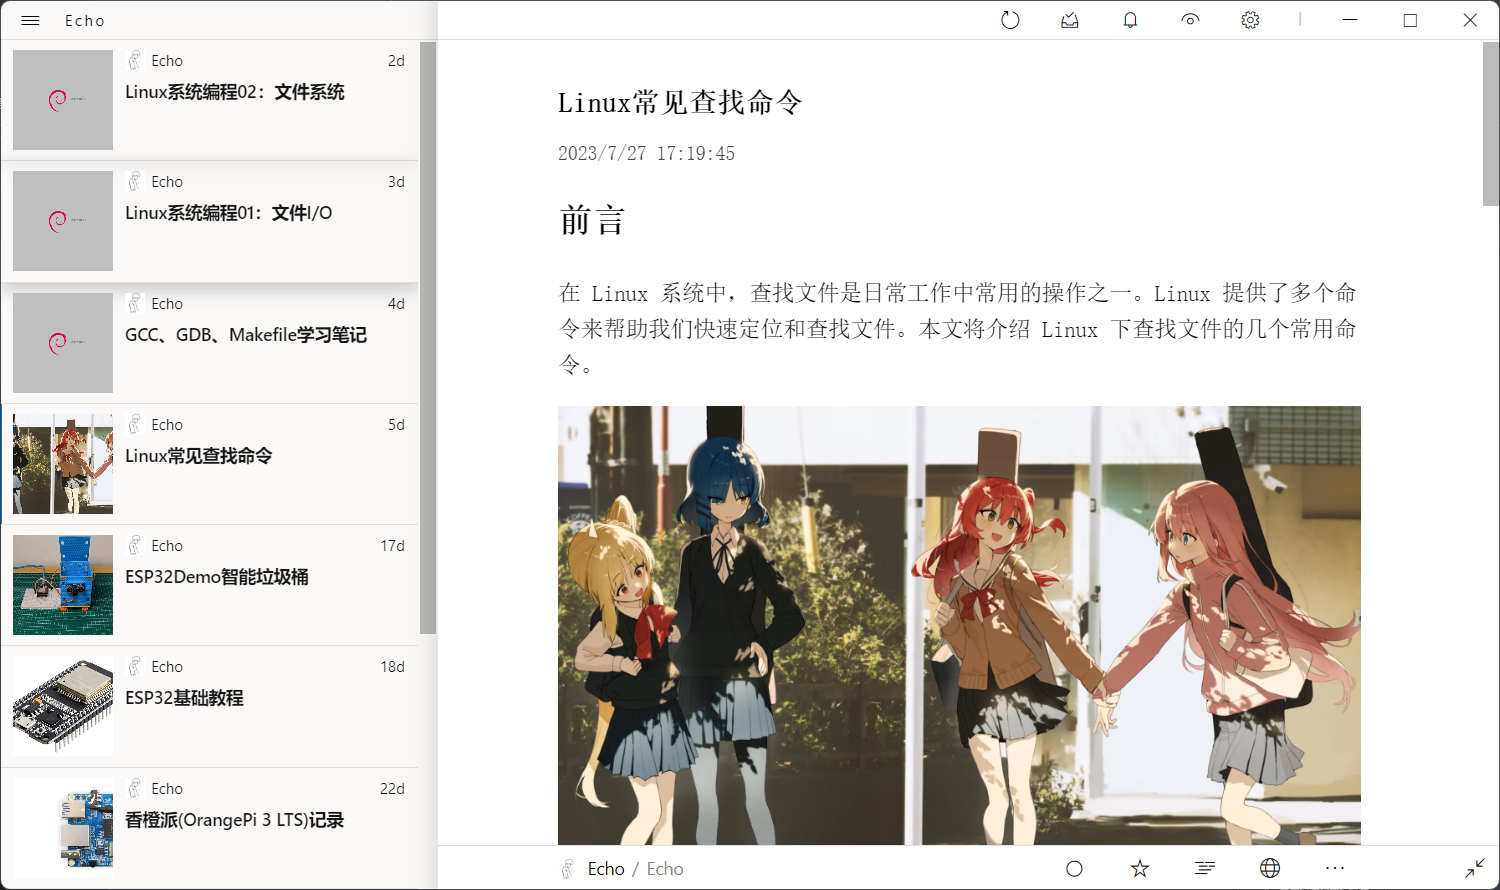Mark all articles as read inbox icon
The width and height of the screenshot is (1500, 890).
[x=1070, y=20]
